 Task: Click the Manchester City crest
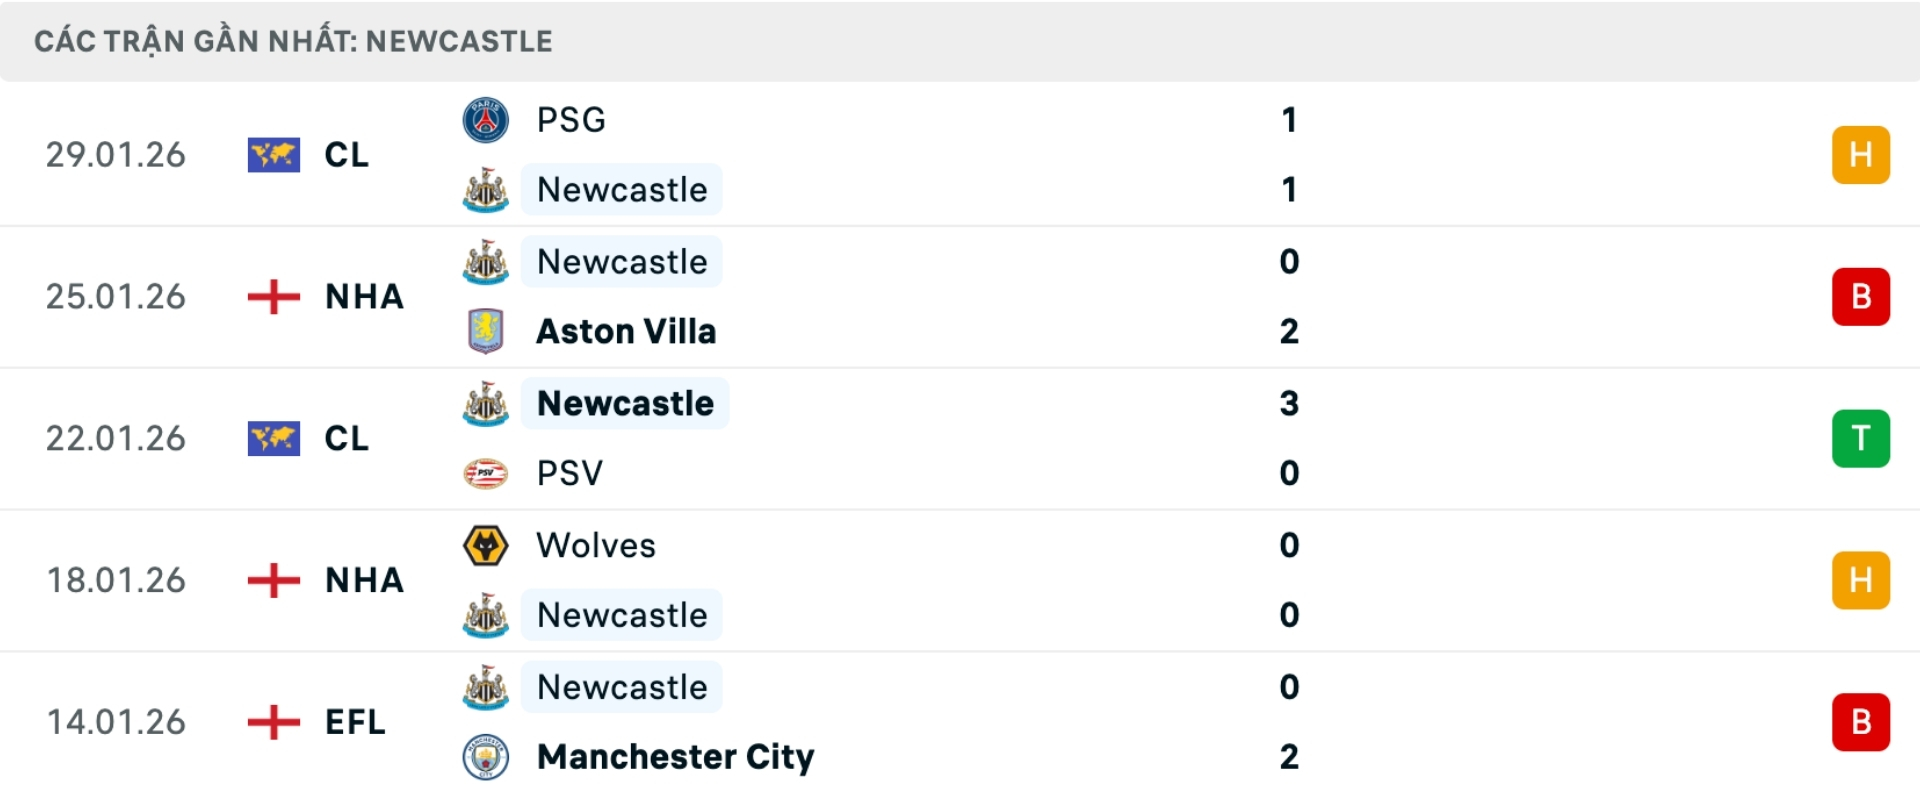(x=486, y=757)
